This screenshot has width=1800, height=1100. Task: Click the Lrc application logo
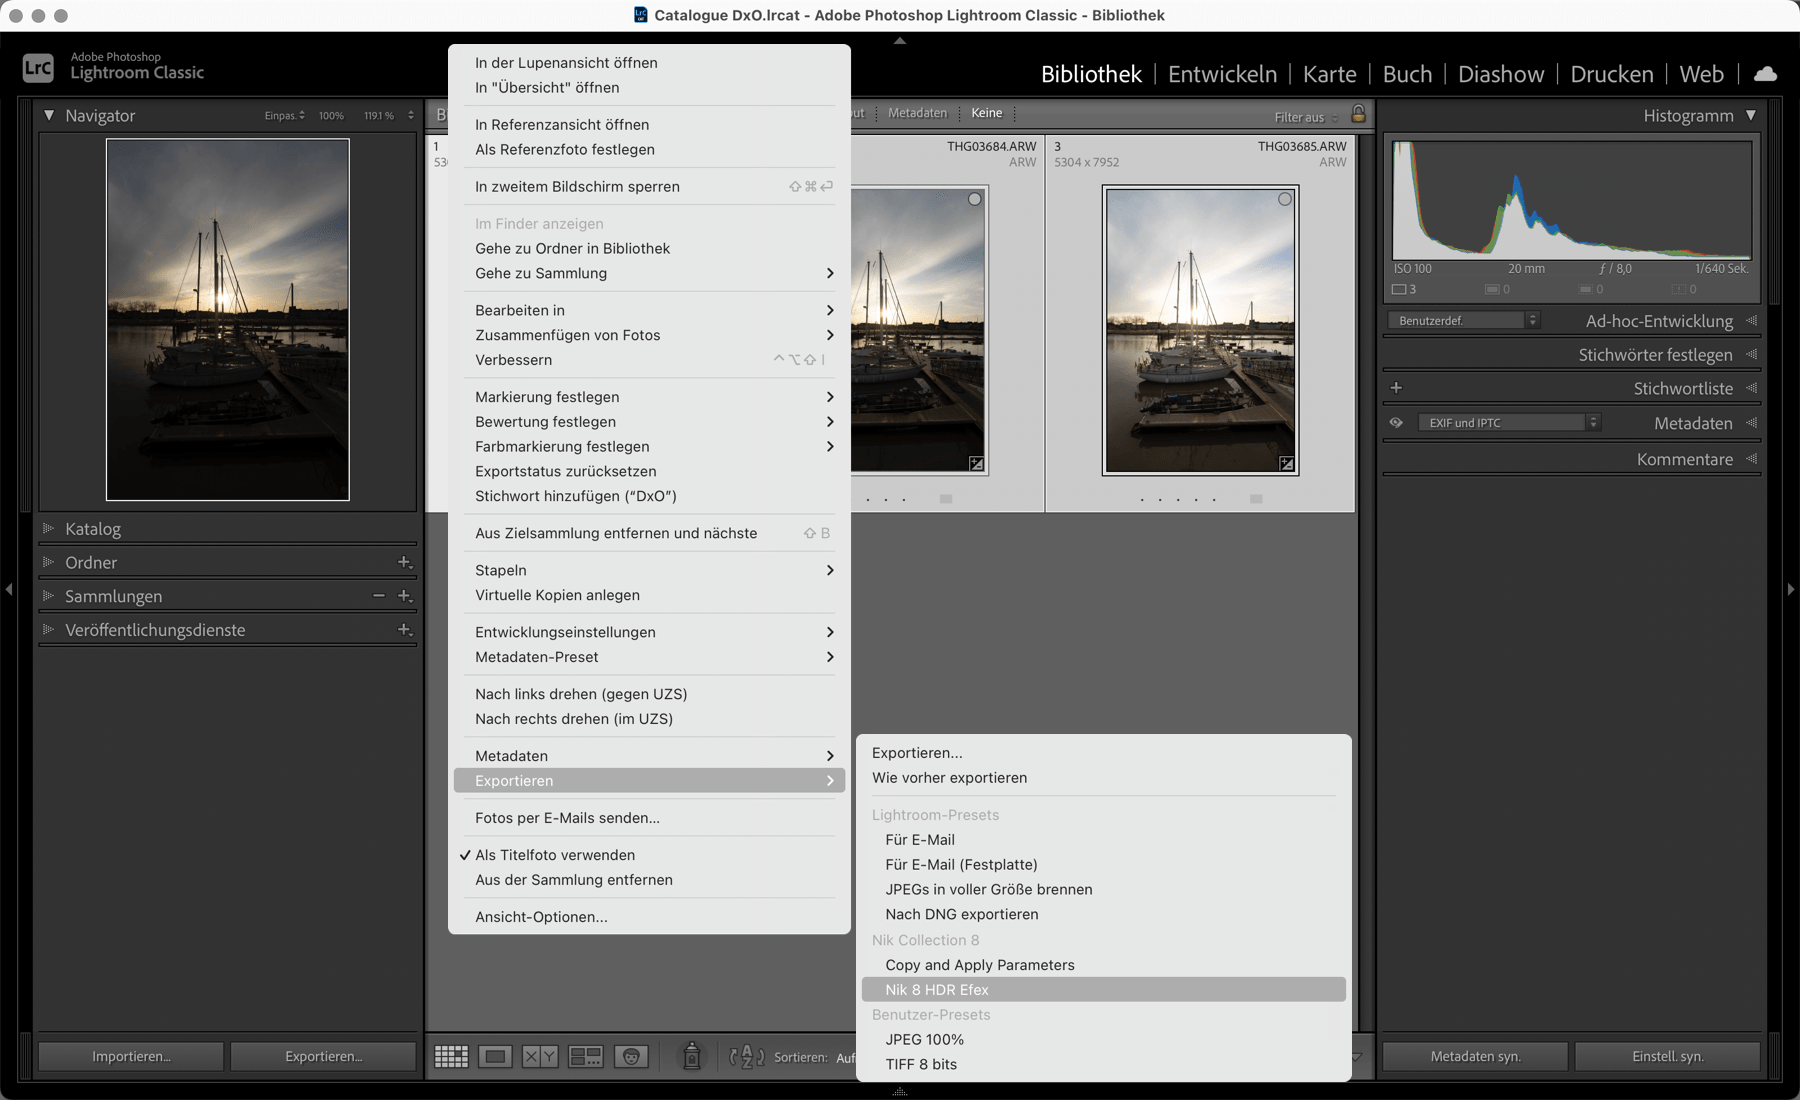coord(38,68)
